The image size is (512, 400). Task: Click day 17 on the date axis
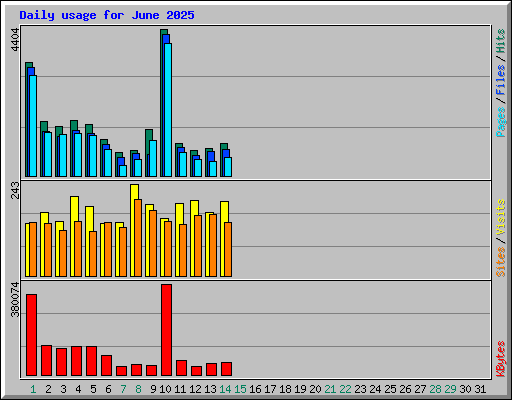pos(270,389)
